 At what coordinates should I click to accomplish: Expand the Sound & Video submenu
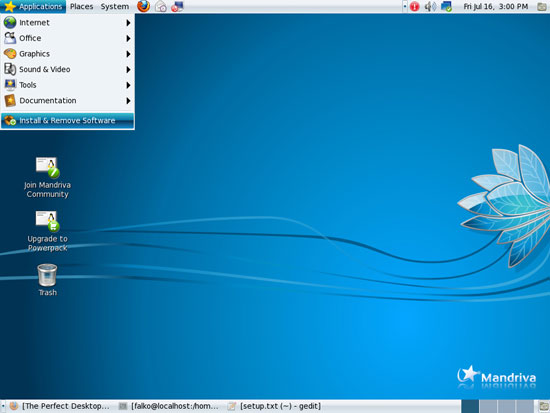[67, 69]
